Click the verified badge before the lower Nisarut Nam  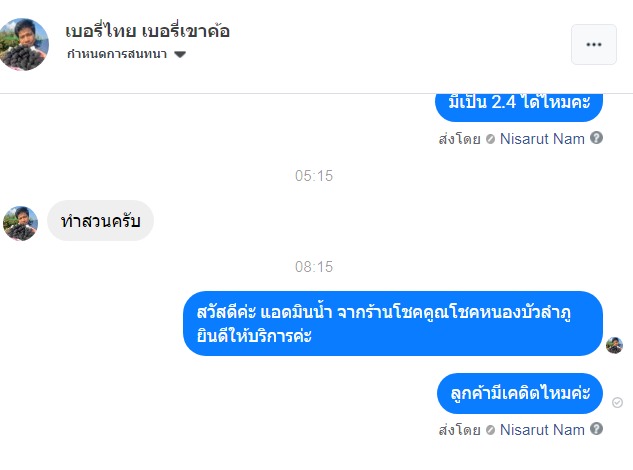(x=490, y=430)
